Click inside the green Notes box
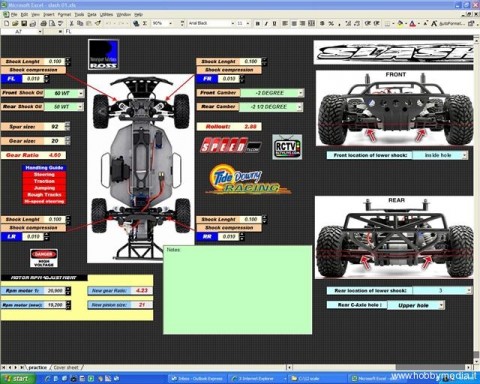This screenshot has width=480, height=384. (237, 290)
